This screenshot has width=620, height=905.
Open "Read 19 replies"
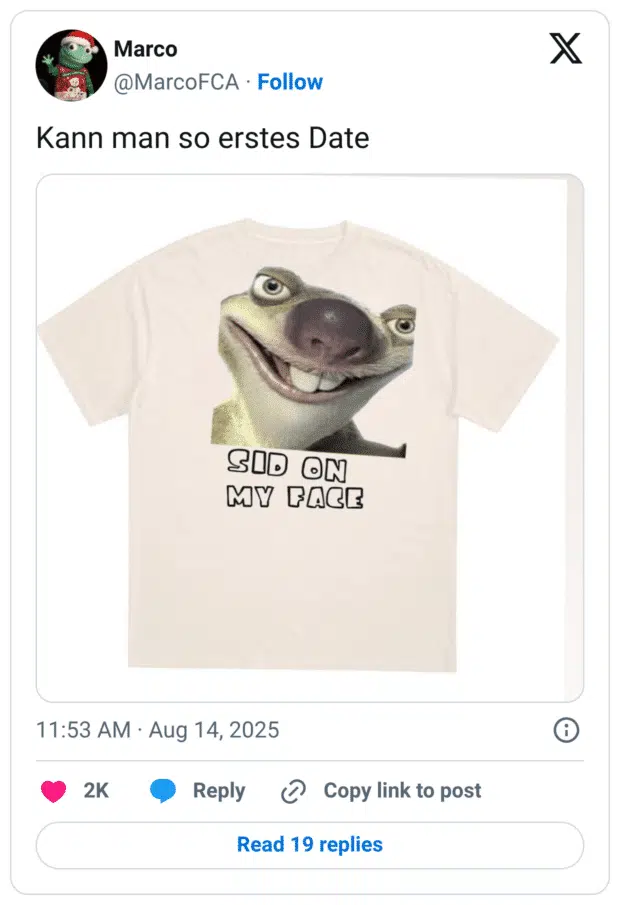point(310,845)
